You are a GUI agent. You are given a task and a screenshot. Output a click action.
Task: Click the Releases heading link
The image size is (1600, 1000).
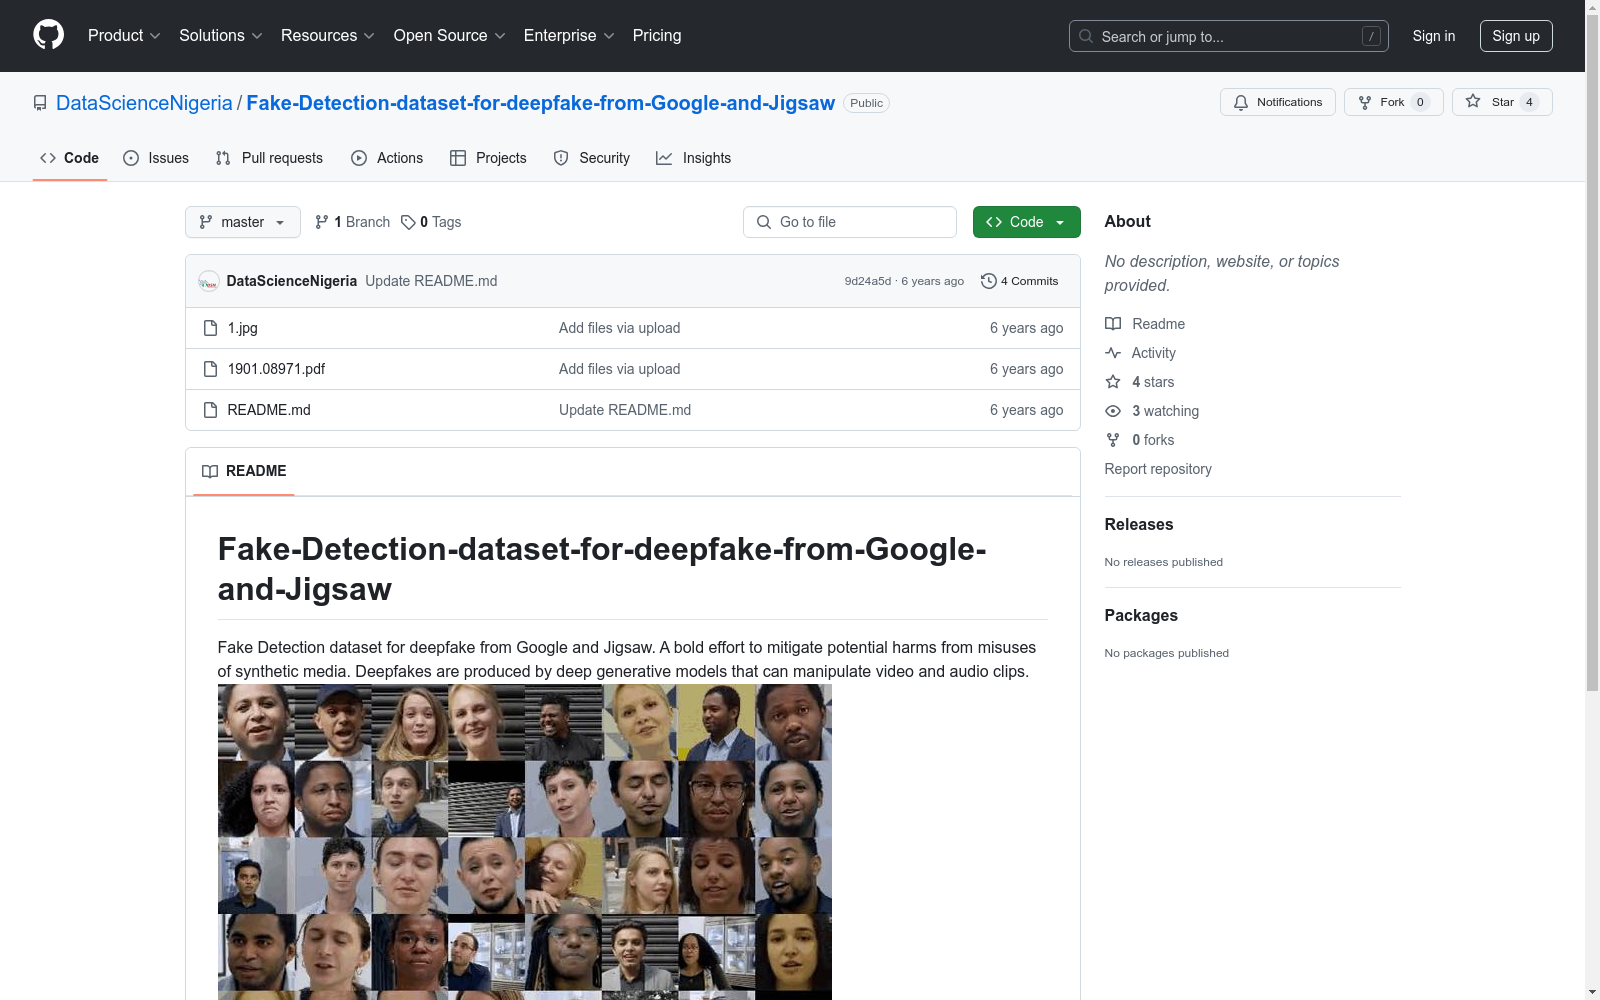(x=1139, y=524)
